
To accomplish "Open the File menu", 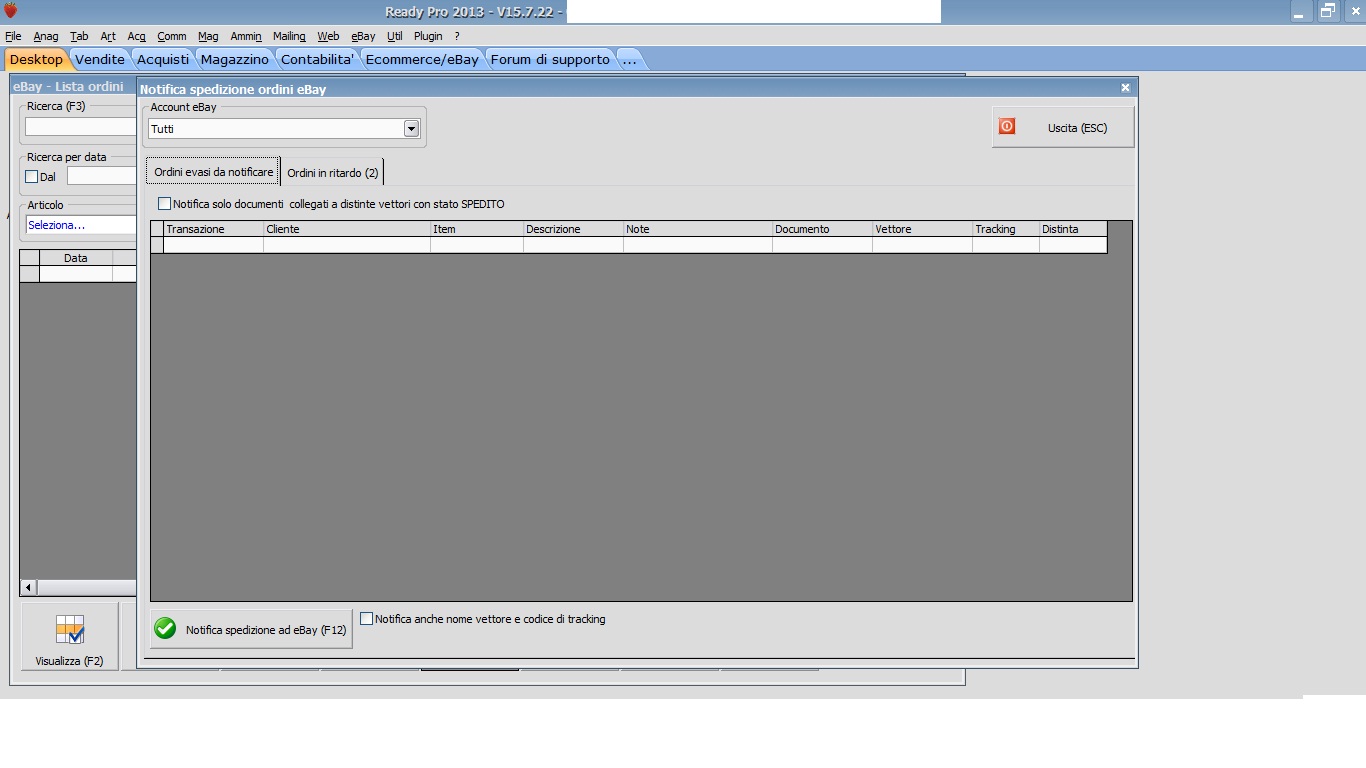I will (x=13, y=36).
